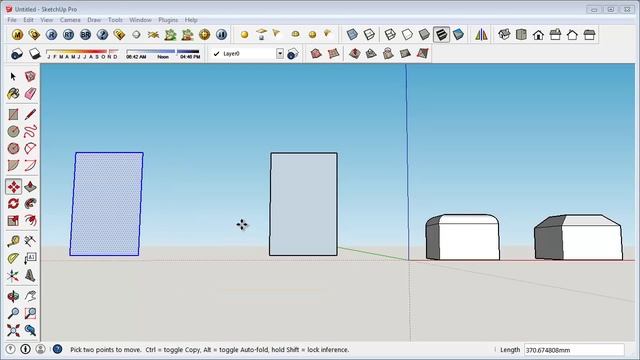Select the Push/Pull tool
Image resolution: width=640 pixels, height=360 pixels.
(x=30, y=187)
